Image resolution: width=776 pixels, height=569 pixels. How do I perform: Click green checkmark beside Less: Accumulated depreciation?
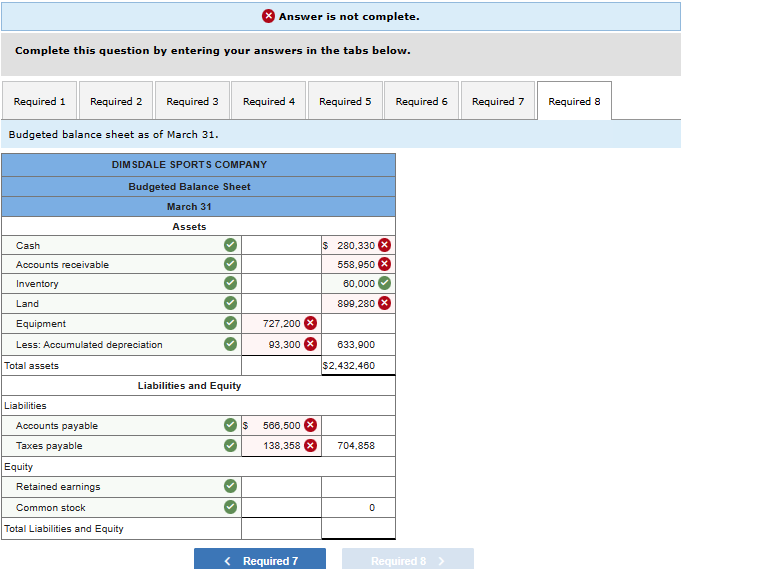coord(230,344)
